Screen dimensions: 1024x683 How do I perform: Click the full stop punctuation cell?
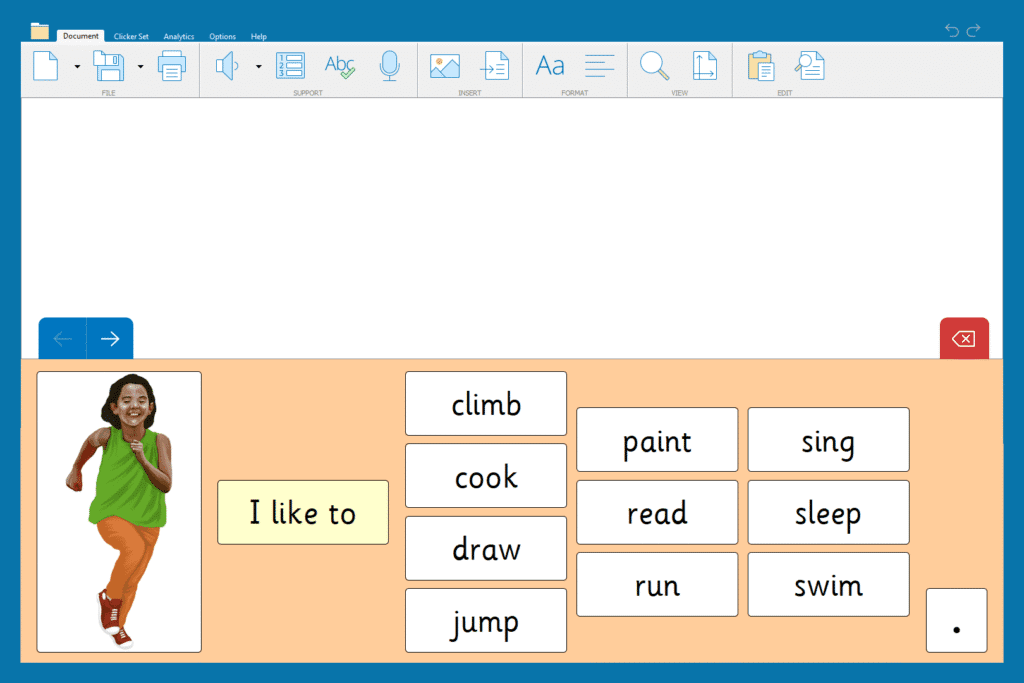[957, 620]
